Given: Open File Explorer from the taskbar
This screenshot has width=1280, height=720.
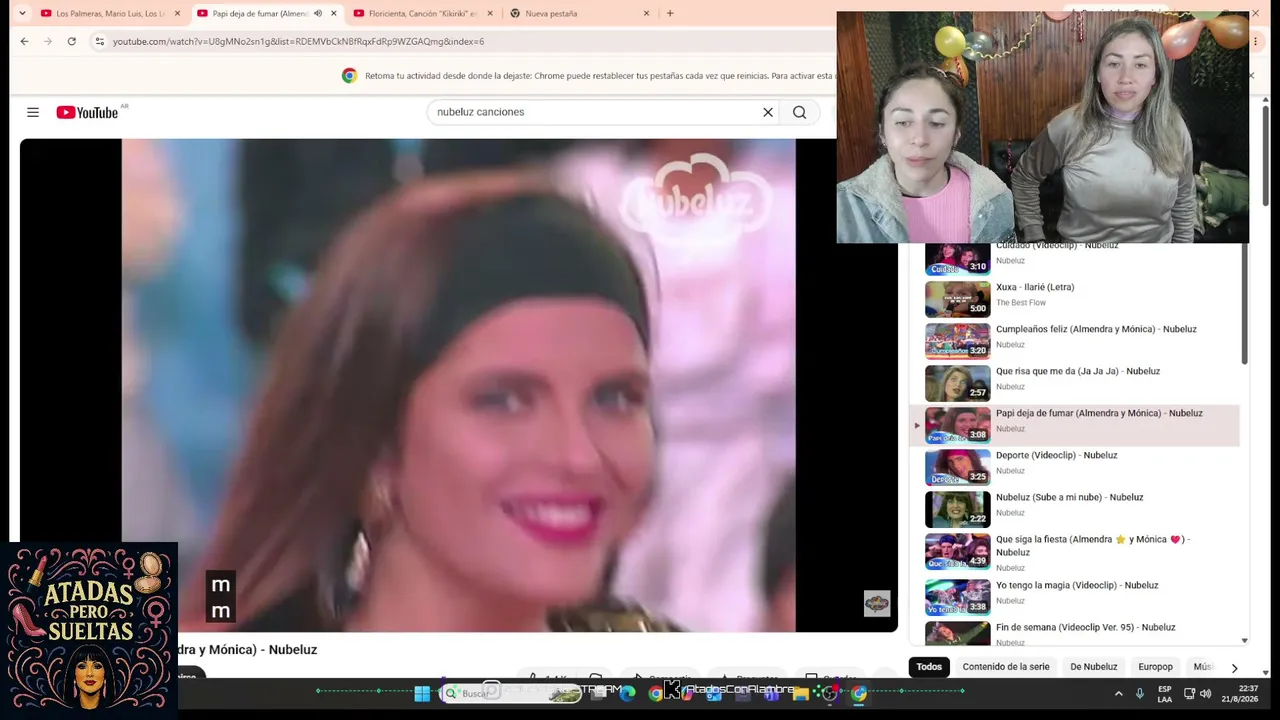Looking at the screenshot, I should (801, 693).
